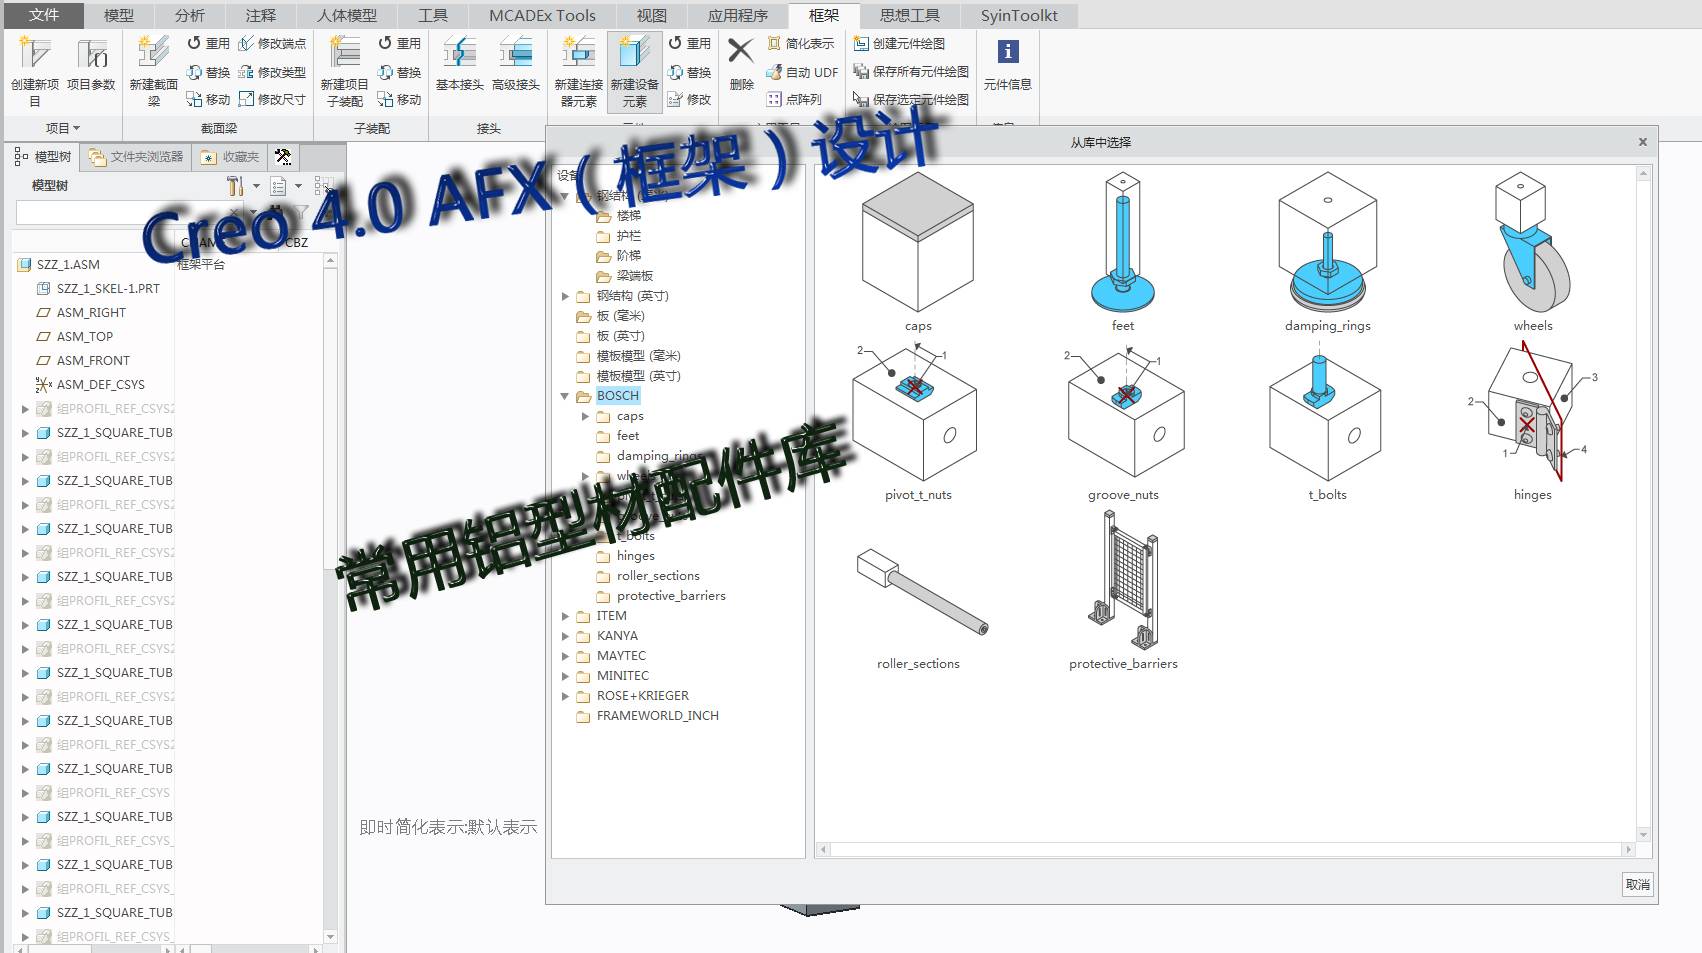Click the 新建连接器元素 icon
The image size is (1702, 953).
point(578,56)
